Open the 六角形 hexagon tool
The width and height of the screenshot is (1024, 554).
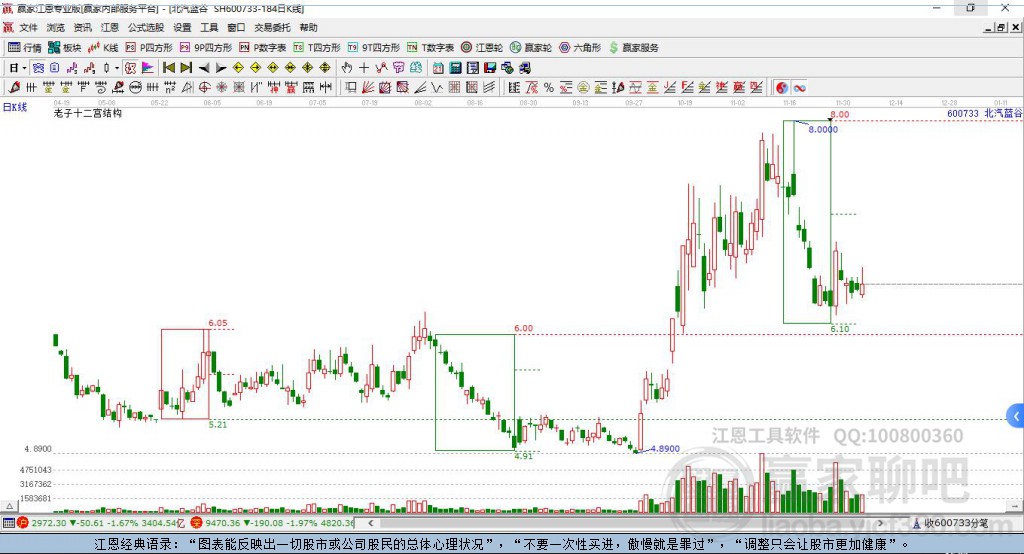click(580, 48)
